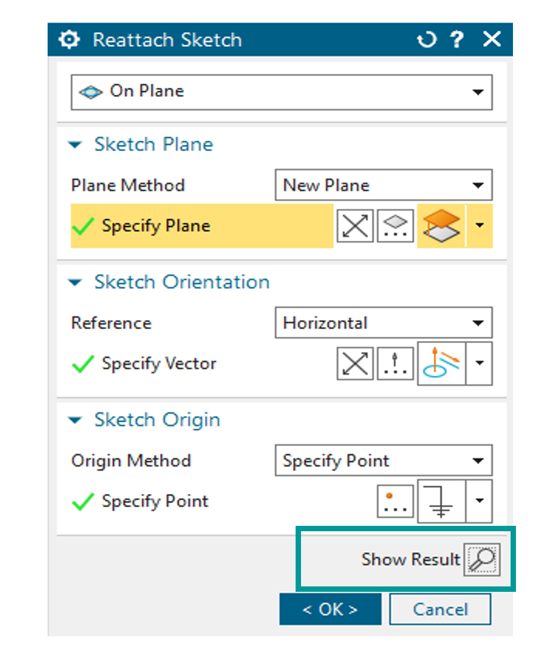Screen dimensions: 549x651
Task: Open the Plane Method dropdown showing New Plane
Action: [384, 185]
